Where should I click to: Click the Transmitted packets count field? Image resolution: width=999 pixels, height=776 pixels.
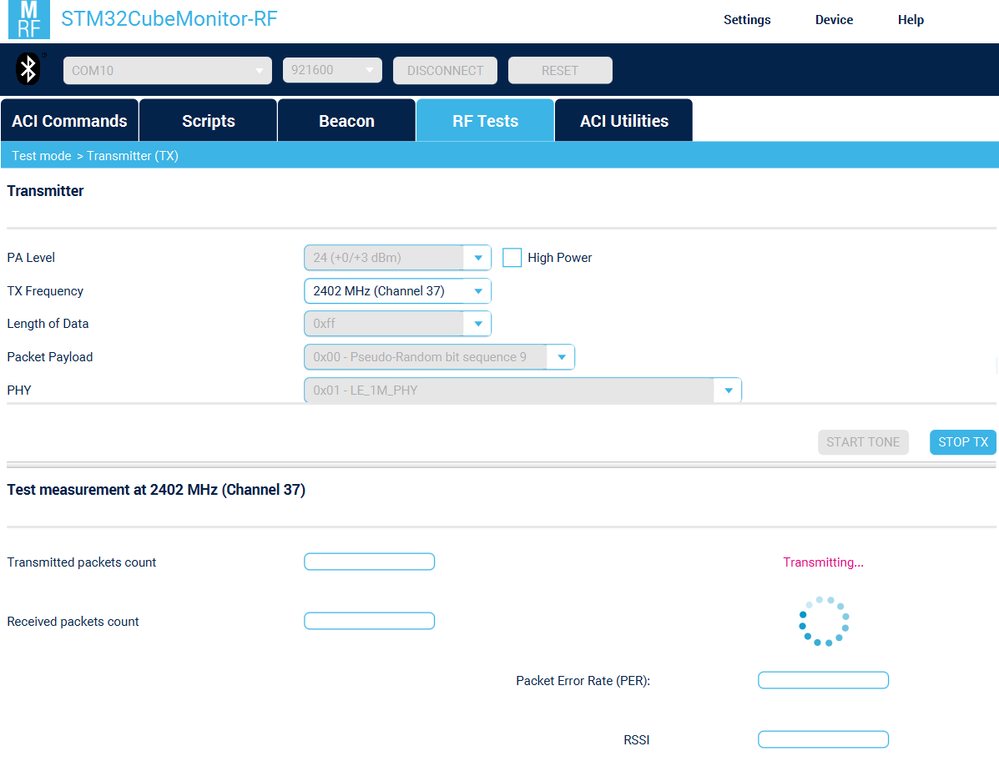point(370,562)
